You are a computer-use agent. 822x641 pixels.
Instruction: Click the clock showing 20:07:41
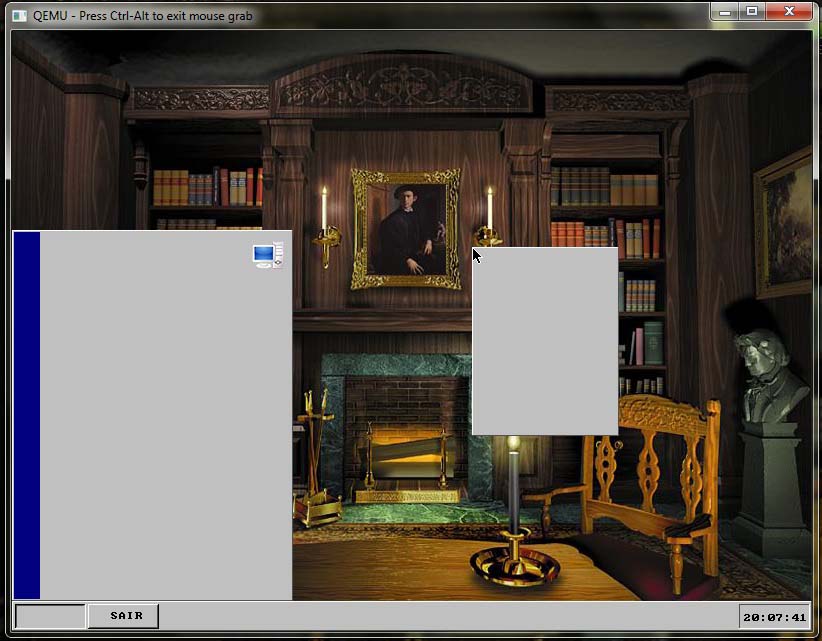(774, 617)
